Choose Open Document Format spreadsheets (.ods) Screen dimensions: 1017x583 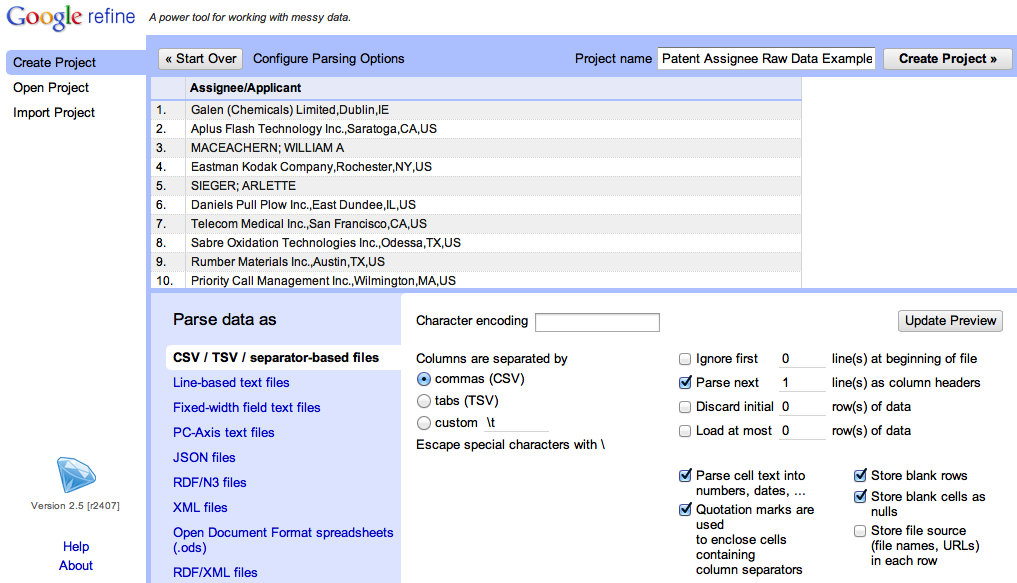pyautogui.click(x=283, y=540)
